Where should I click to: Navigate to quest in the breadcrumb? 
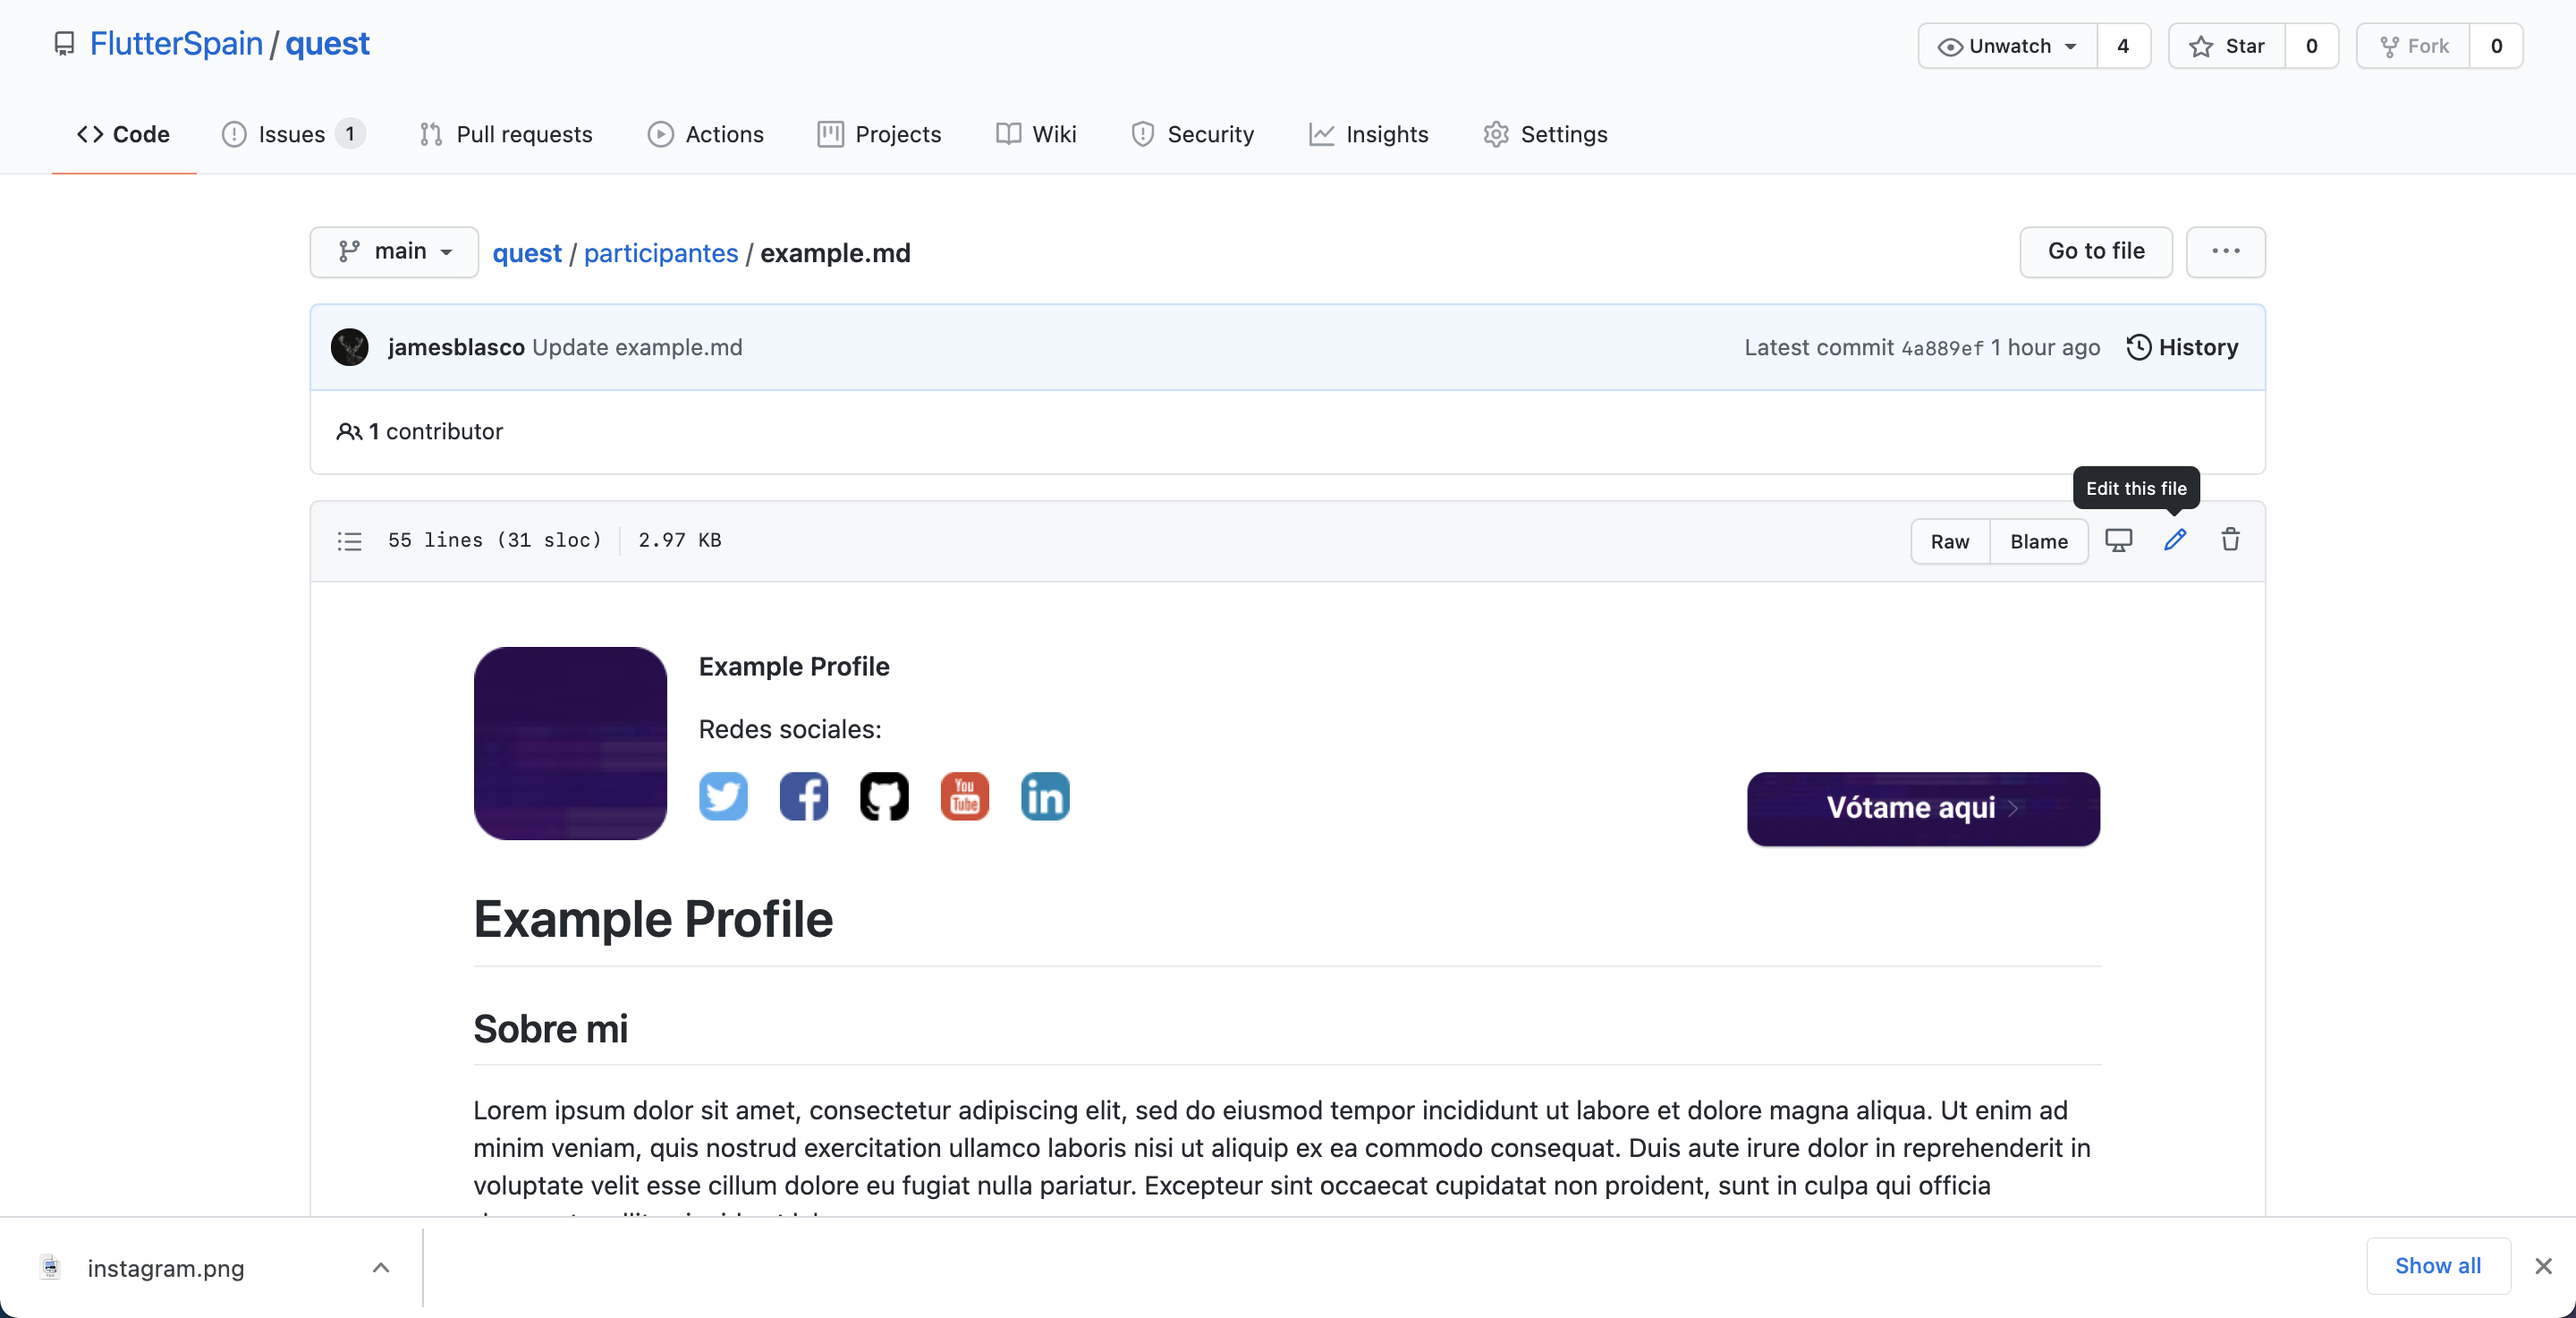527,253
